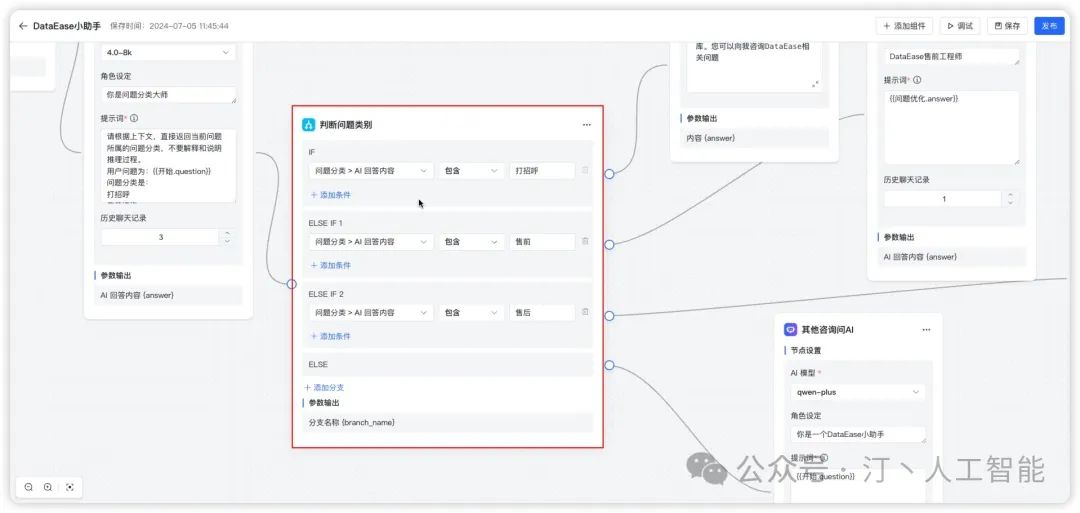Open the 问题分类 field dropdown under ELSE IF 1

click(x=371, y=242)
